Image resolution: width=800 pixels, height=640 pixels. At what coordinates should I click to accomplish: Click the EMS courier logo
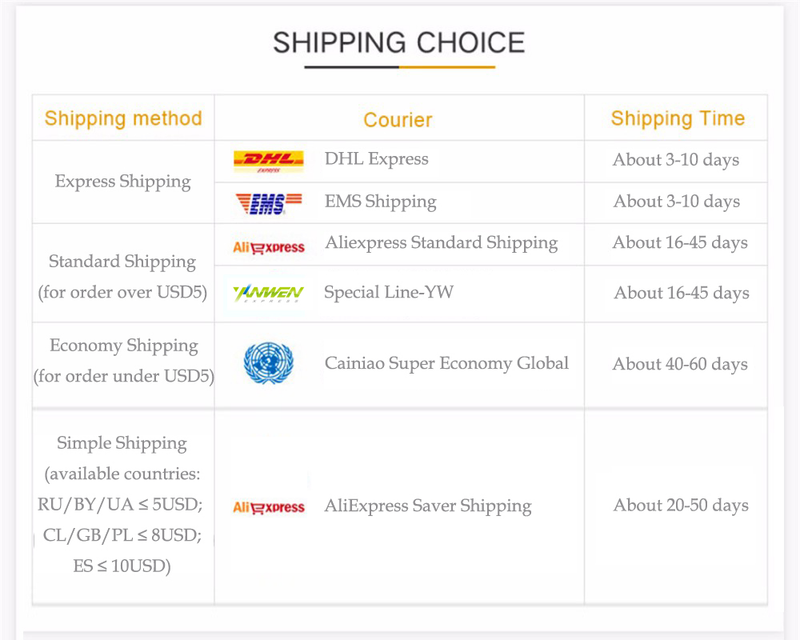click(x=261, y=204)
